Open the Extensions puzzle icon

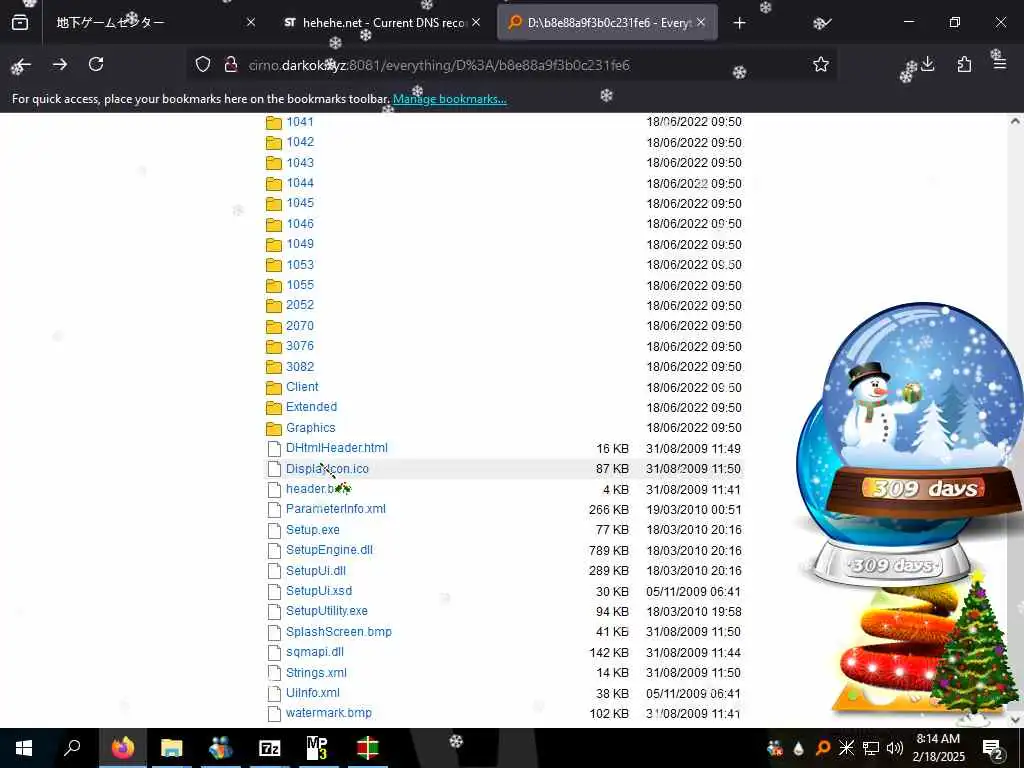[x=964, y=64]
